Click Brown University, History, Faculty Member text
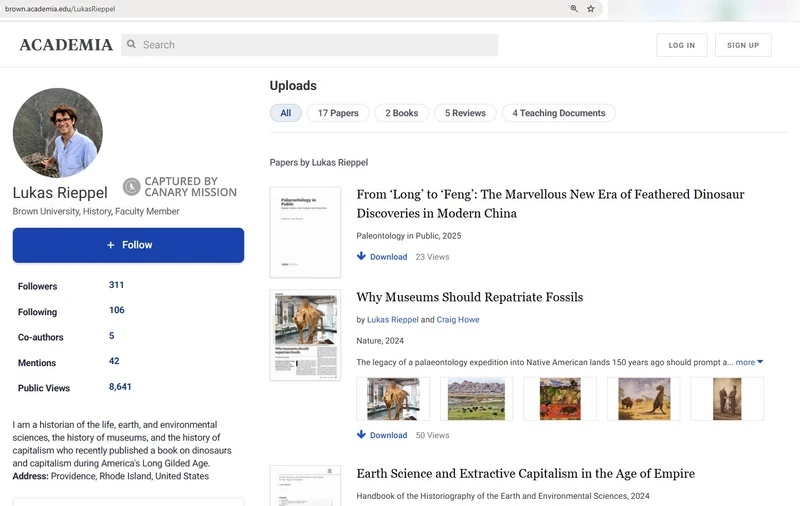This screenshot has height=506, width=800. click(96, 211)
